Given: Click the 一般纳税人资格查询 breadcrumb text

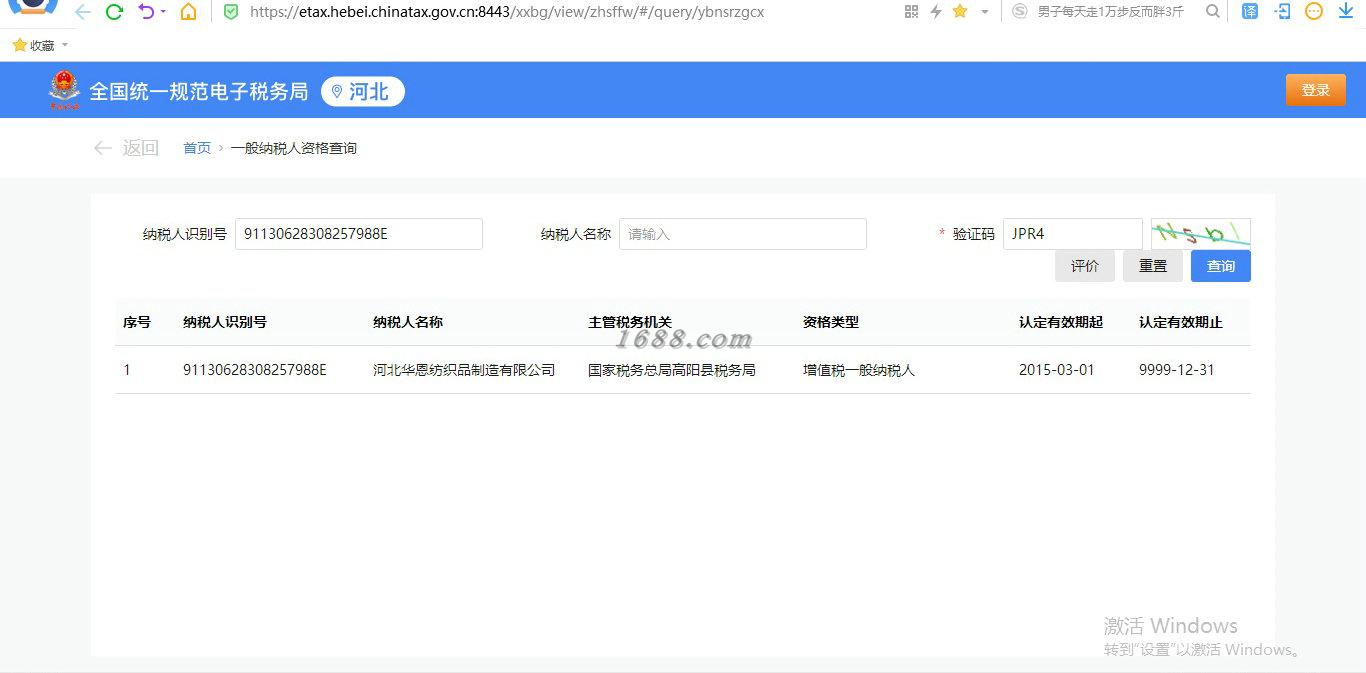Looking at the screenshot, I should pos(294,148).
